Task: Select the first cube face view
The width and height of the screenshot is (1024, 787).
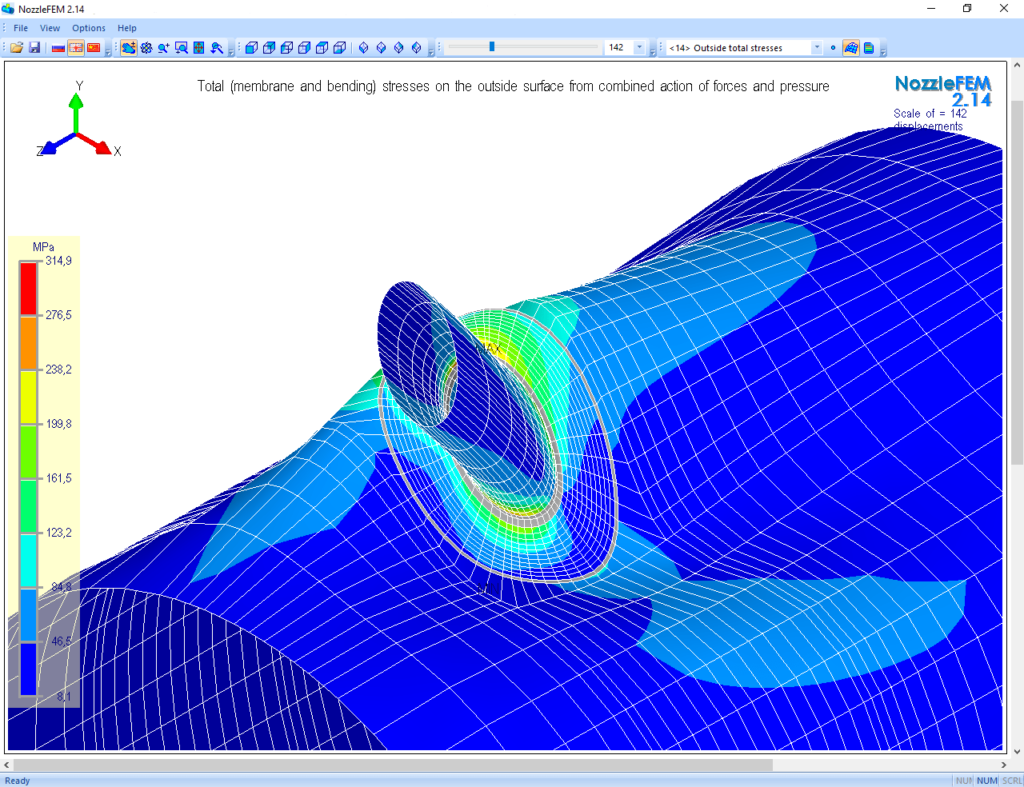Action: click(x=251, y=48)
